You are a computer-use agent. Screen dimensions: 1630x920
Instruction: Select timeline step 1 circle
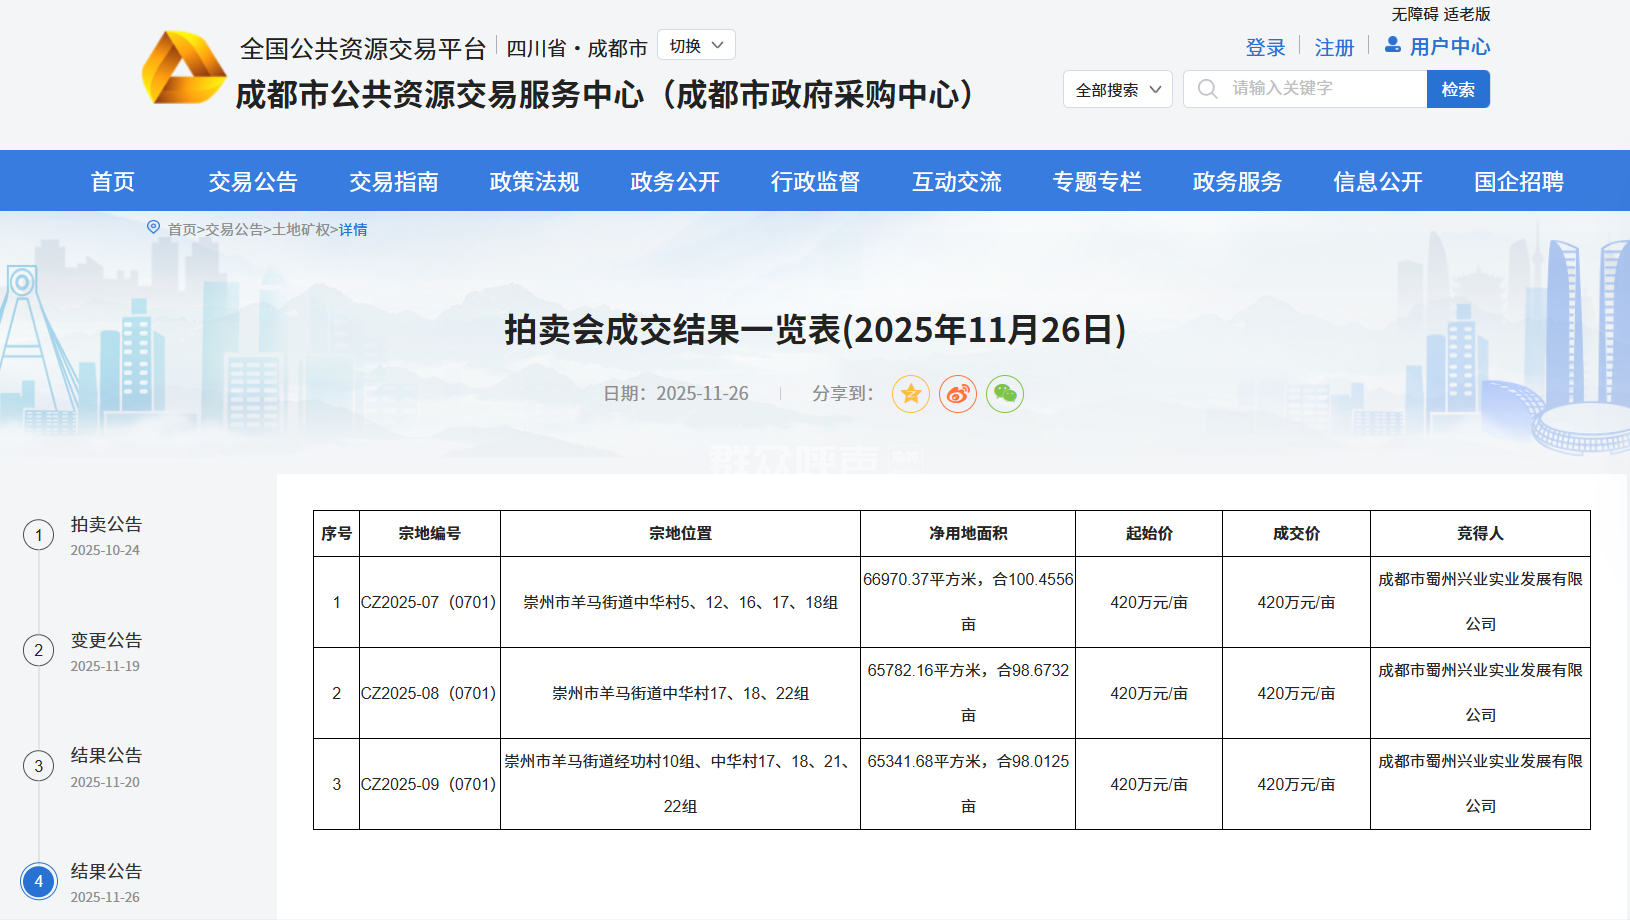pos(39,535)
